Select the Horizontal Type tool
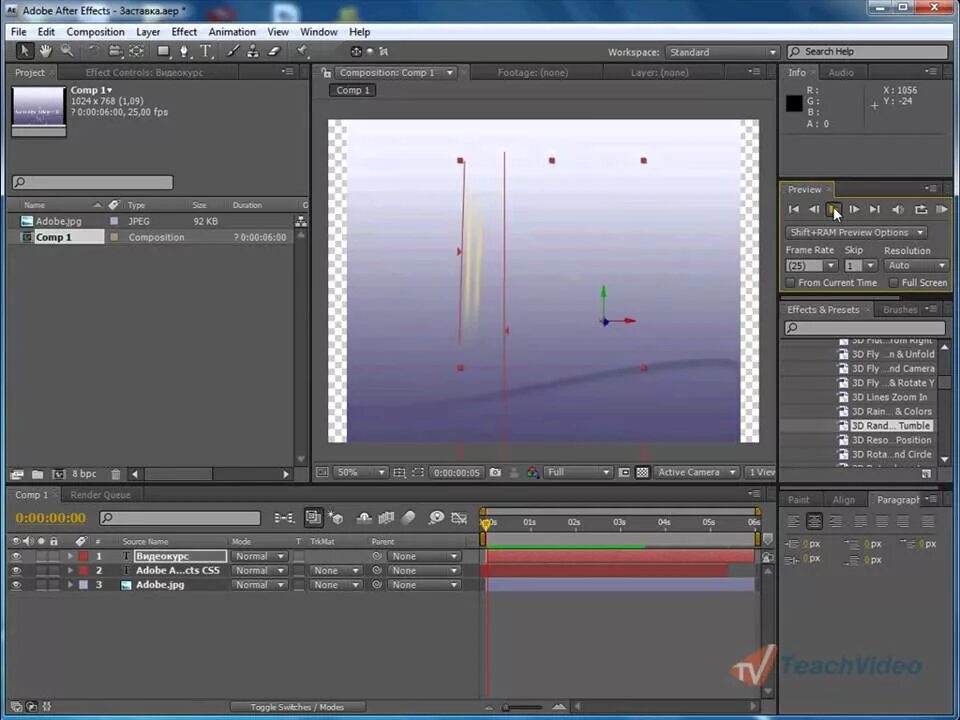The height and width of the screenshot is (720, 960). [206, 51]
